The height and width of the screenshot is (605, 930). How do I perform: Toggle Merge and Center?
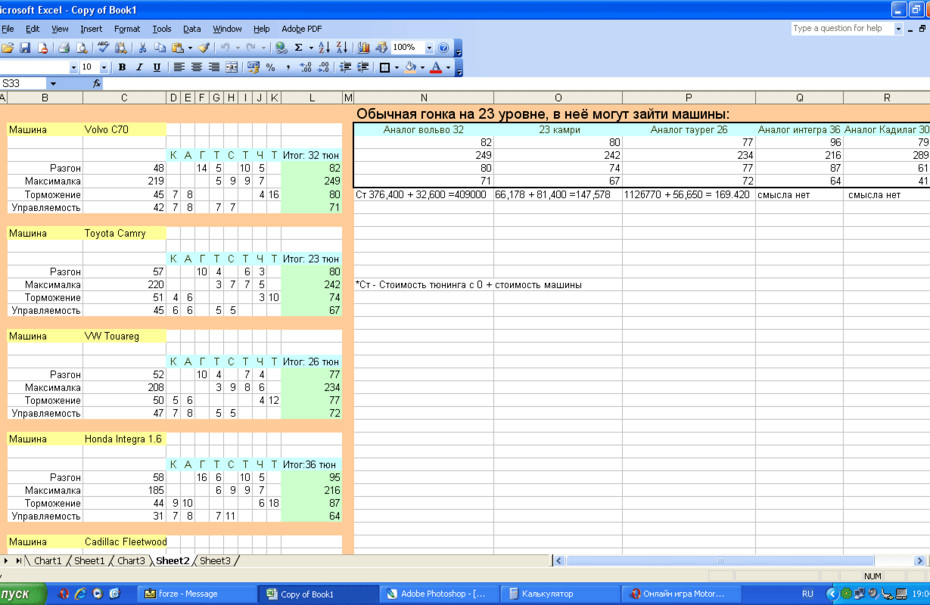(x=231, y=68)
